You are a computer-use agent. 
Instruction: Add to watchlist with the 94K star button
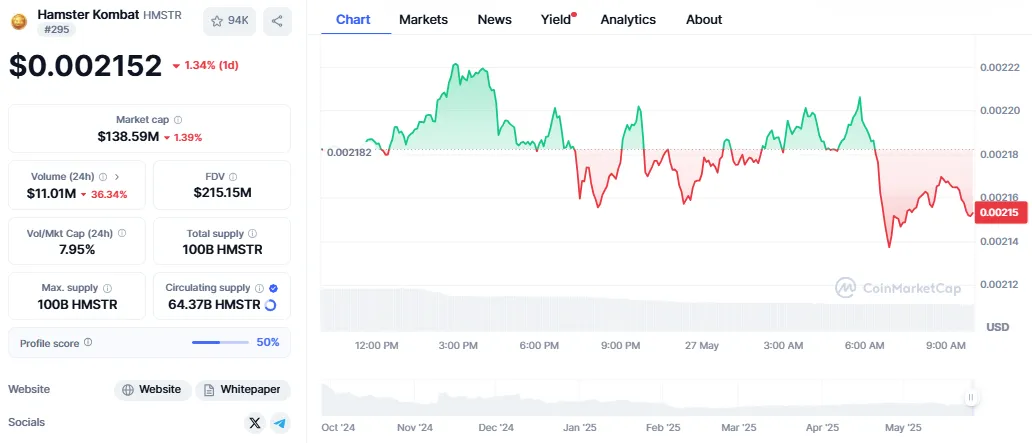229,20
